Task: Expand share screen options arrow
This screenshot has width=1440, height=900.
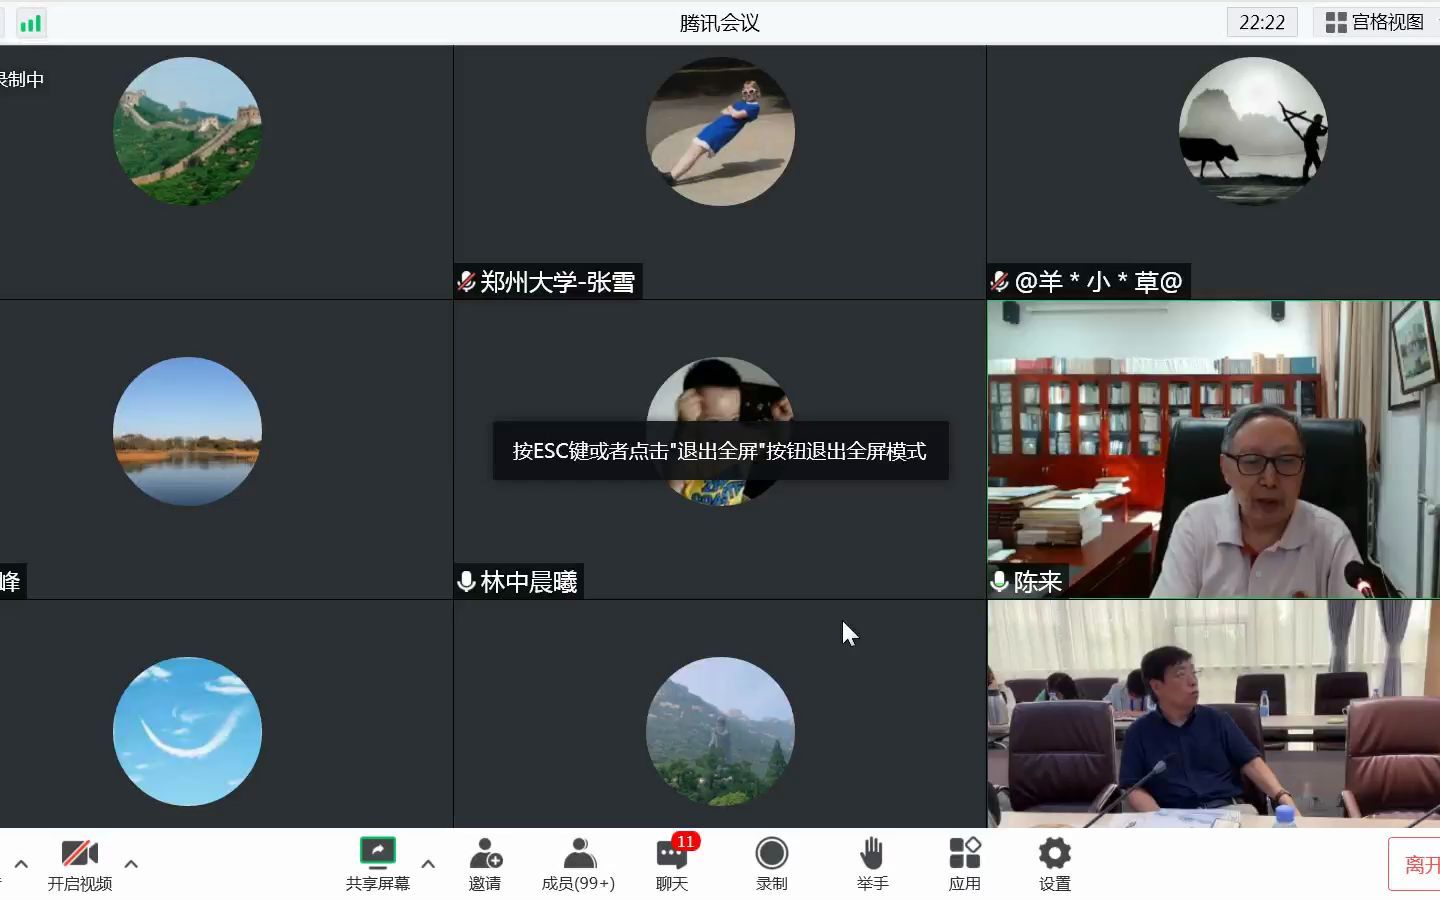Action: [x=428, y=864]
